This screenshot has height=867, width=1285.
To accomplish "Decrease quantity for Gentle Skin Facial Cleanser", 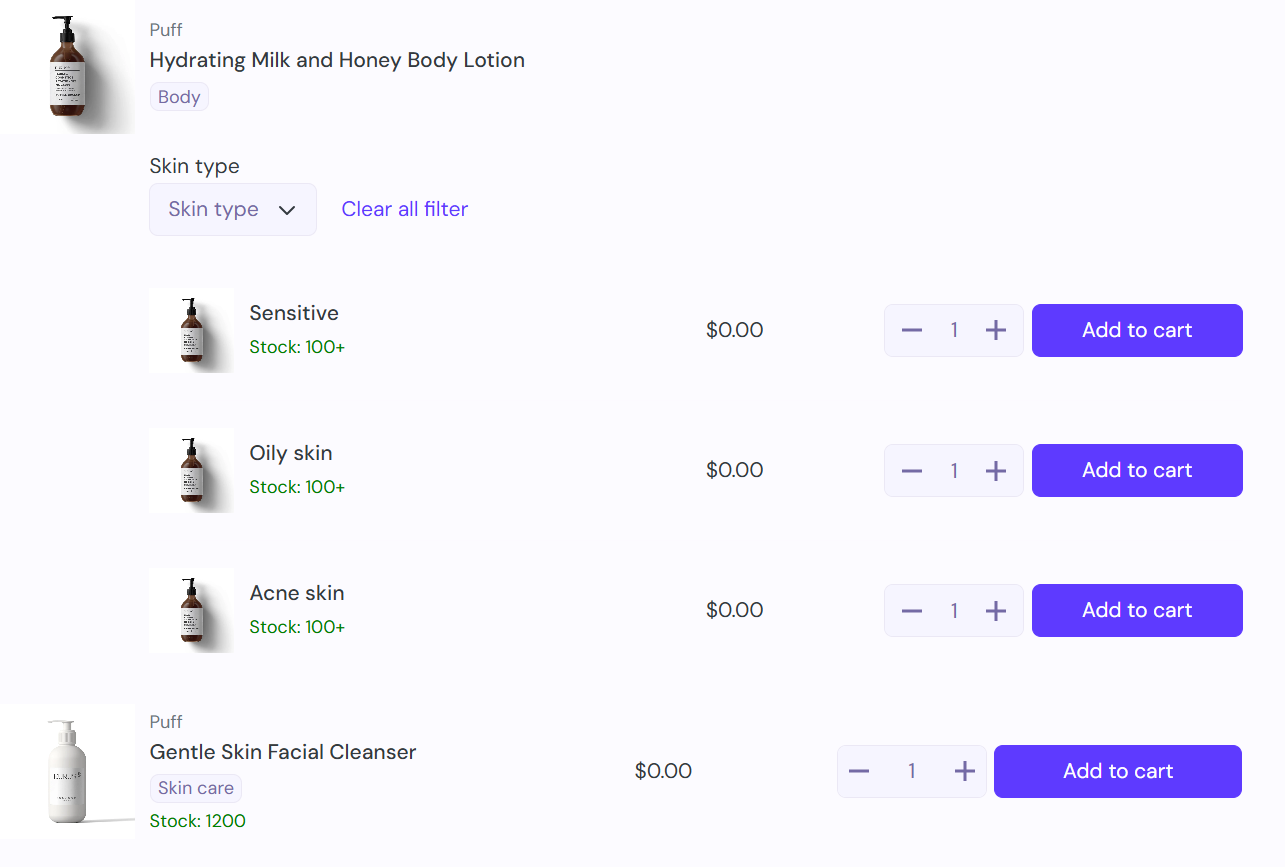I will click(x=859, y=771).
